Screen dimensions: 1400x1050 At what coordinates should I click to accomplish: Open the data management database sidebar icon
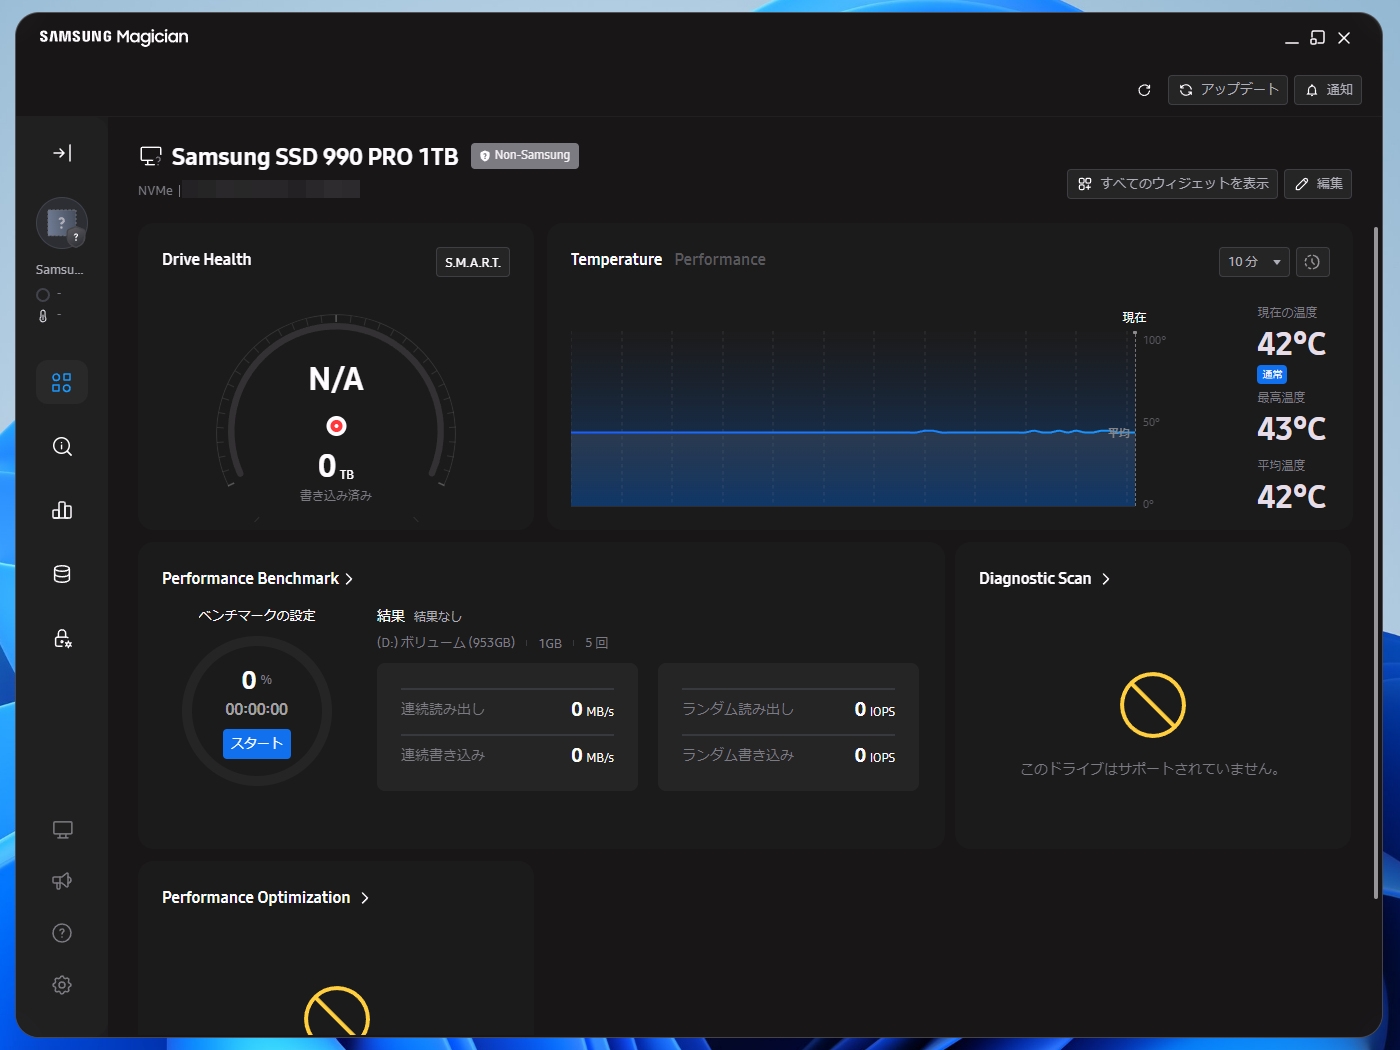62,574
